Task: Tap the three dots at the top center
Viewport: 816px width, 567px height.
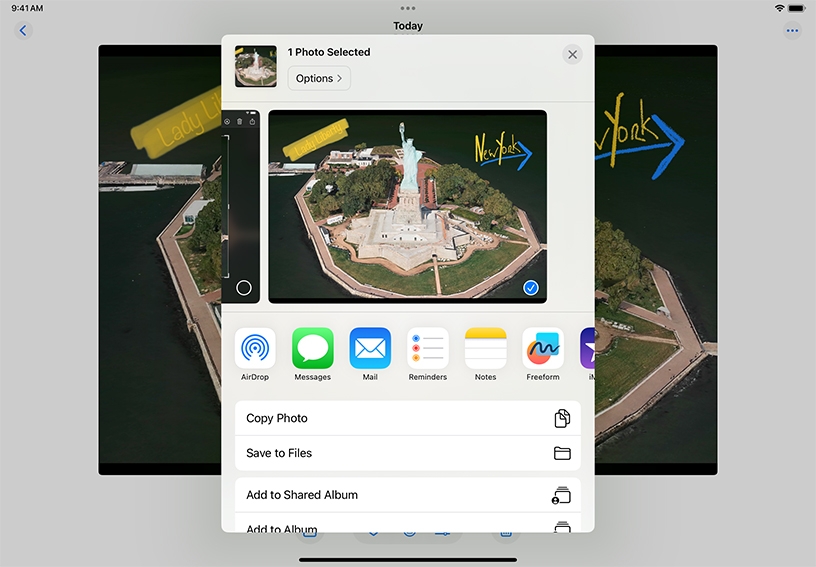Action: pyautogui.click(x=408, y=9)
